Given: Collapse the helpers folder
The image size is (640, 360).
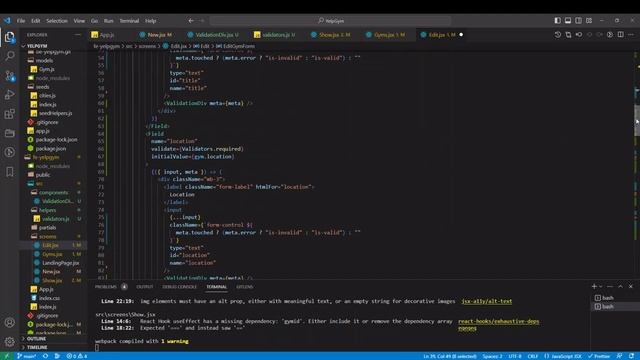Looking at the screenshot, I should click(x=47, y=210).
